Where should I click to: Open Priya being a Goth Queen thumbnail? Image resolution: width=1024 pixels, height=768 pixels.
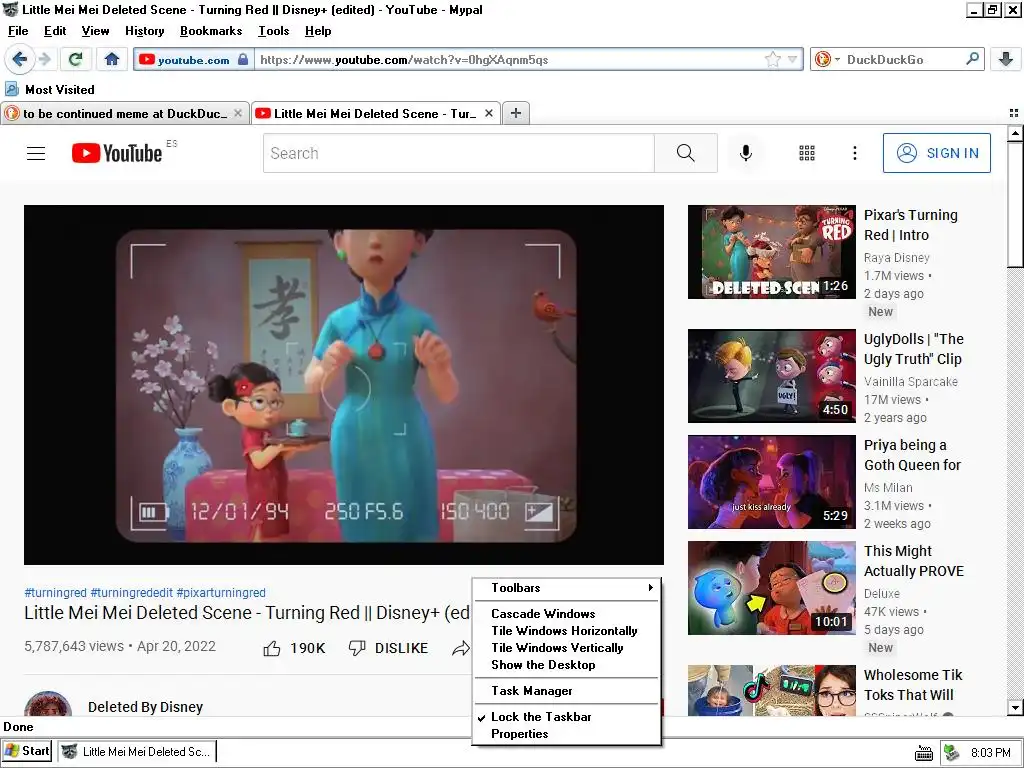coord(771,482)
